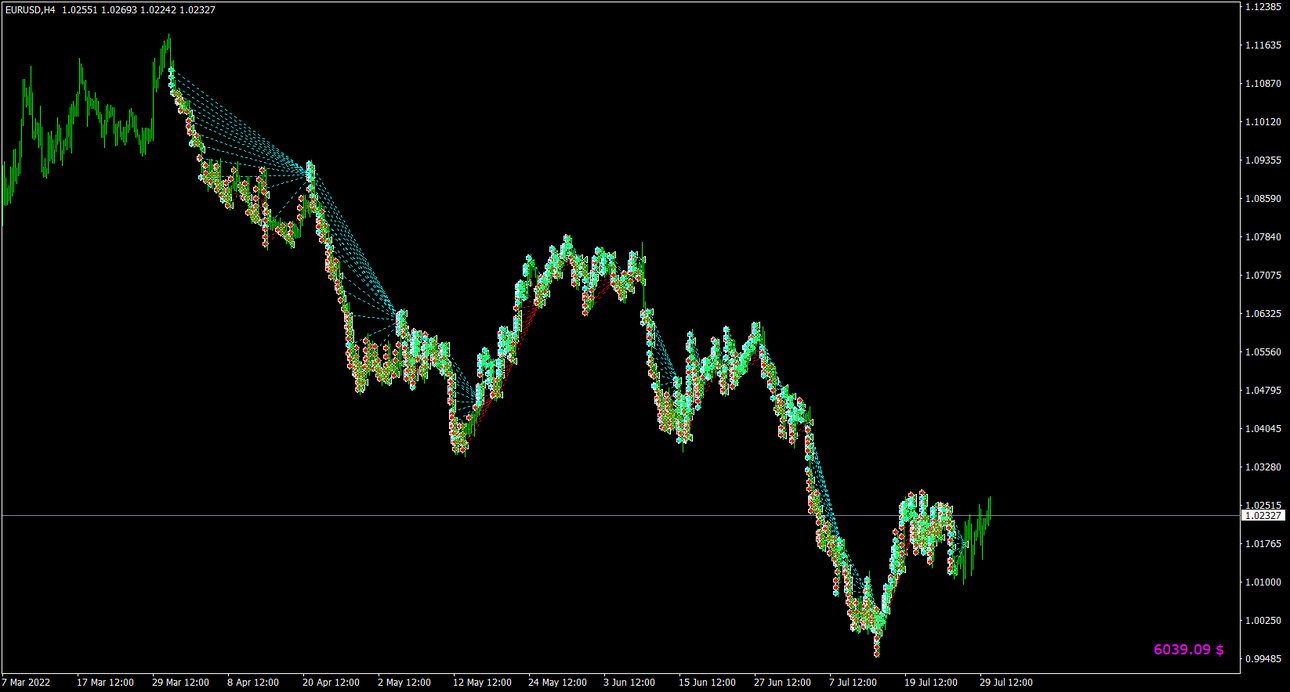Click the 8 Apr 12:00 date label

(x=253, y=683)
